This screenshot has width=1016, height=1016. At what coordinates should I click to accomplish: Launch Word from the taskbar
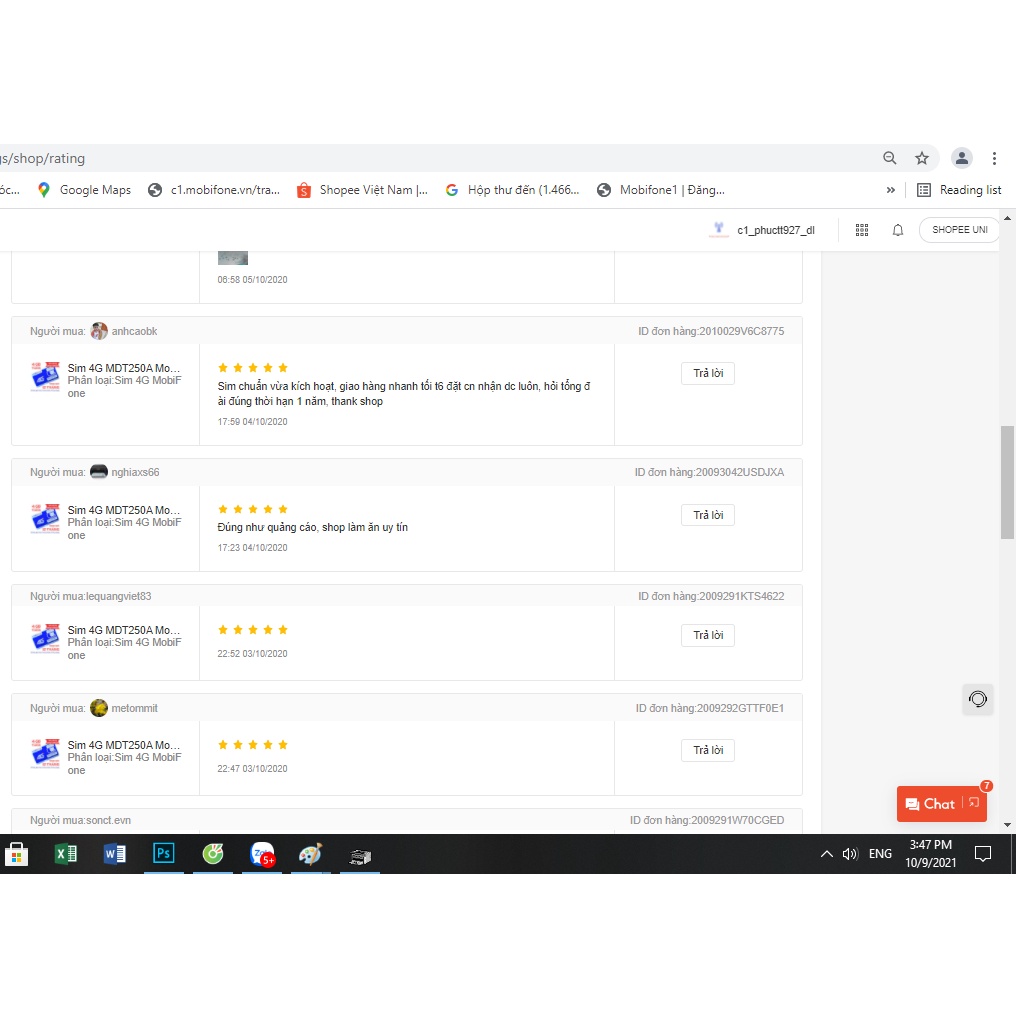[114, 854]
